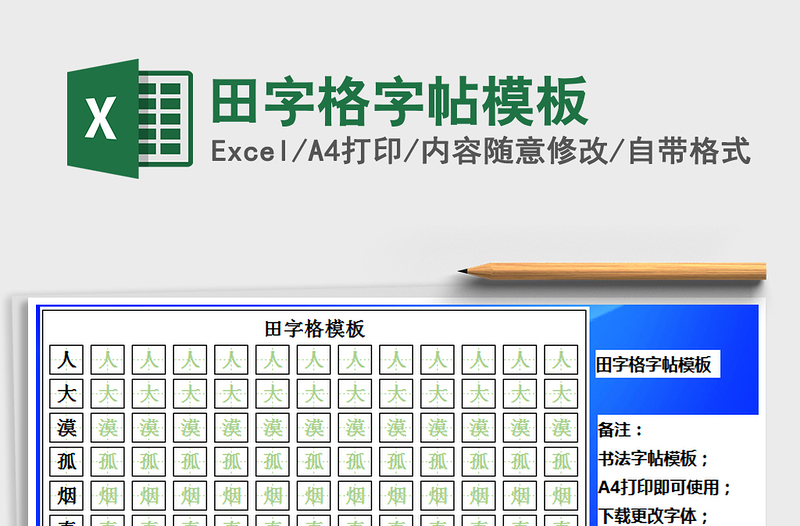Click the note line A4打印即可使用；

point(664,487)
